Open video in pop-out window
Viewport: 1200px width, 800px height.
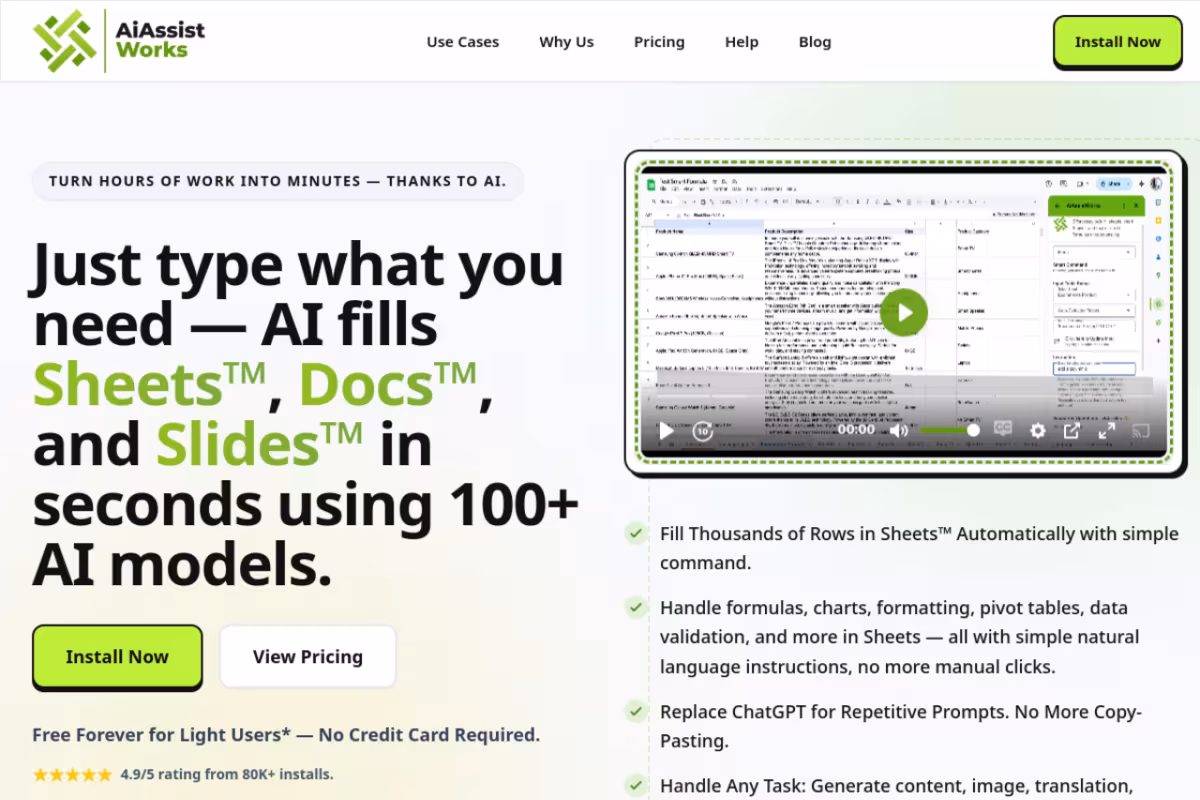[x=1072, y=430]
